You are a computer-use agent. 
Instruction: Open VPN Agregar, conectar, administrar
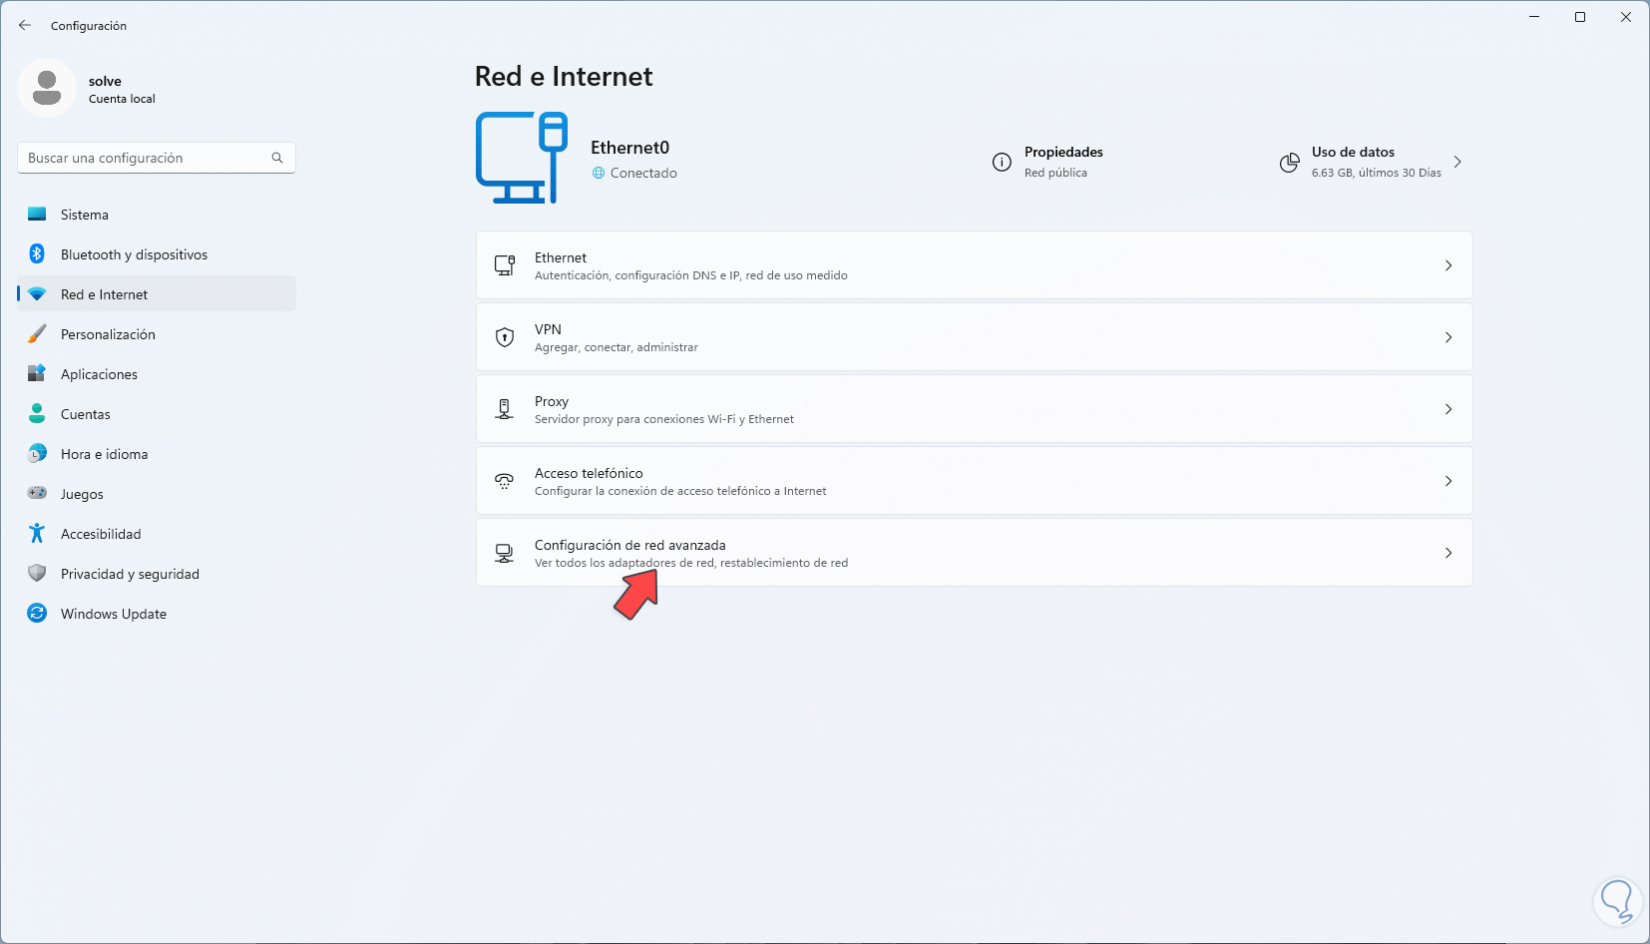click(974, 337)
